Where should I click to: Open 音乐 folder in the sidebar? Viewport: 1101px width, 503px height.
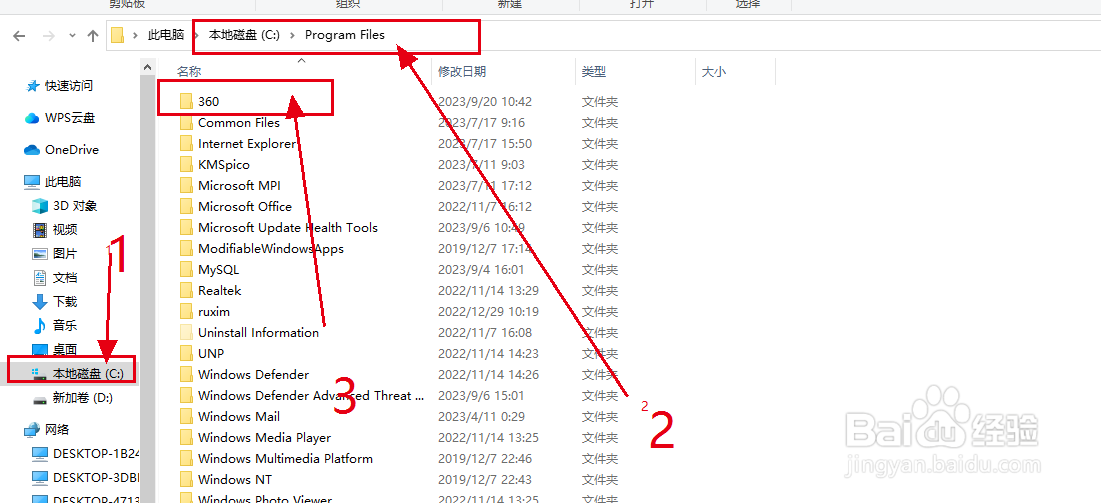click(x=65, y=325)
